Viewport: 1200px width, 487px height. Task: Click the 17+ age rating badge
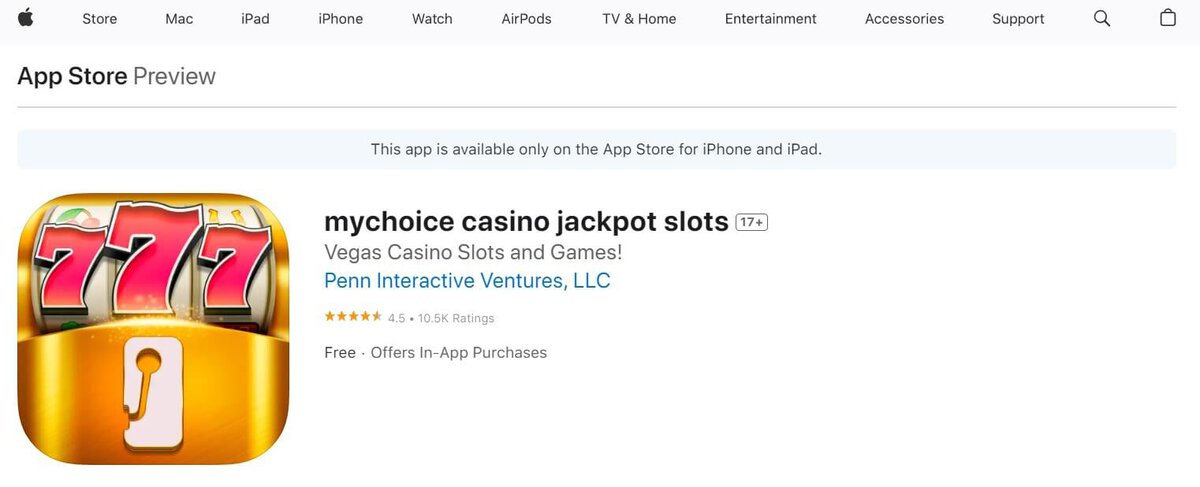pyautogui.click(x=752, y=222)
